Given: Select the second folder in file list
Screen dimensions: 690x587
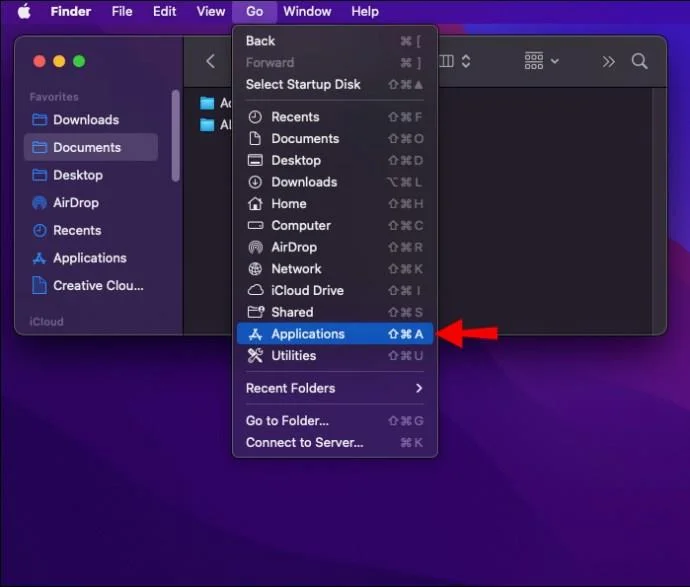Looking at the screenshot, I should [216, 125].
